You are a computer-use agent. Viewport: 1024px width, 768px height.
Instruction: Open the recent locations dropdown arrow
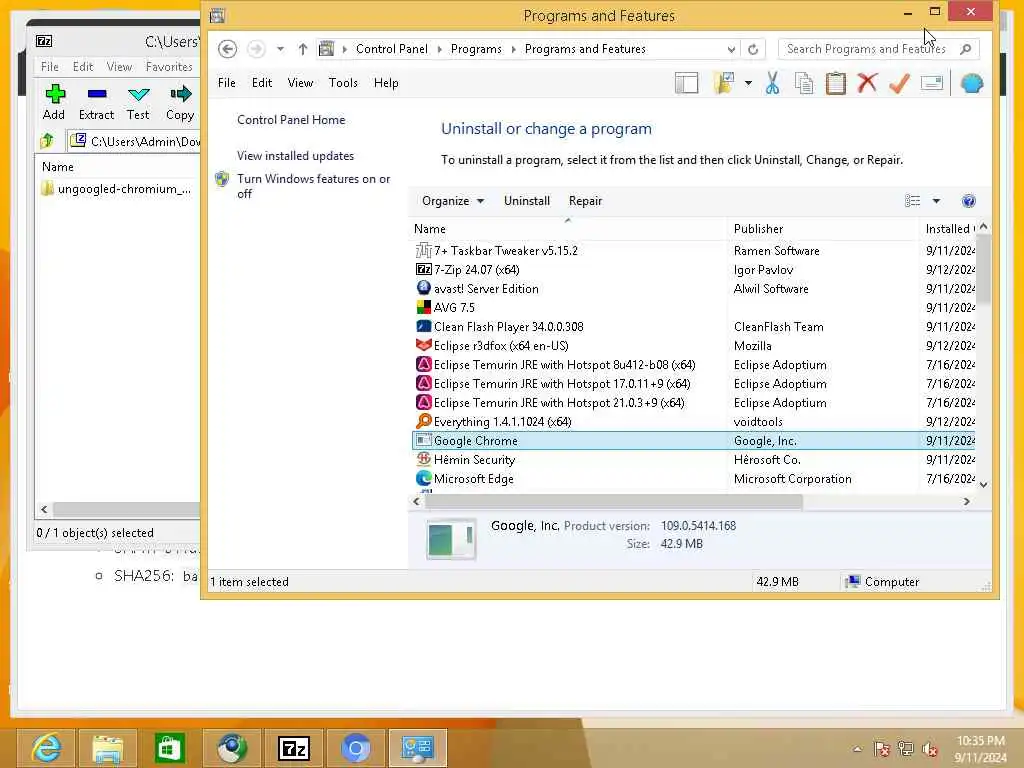click(280, 49)
